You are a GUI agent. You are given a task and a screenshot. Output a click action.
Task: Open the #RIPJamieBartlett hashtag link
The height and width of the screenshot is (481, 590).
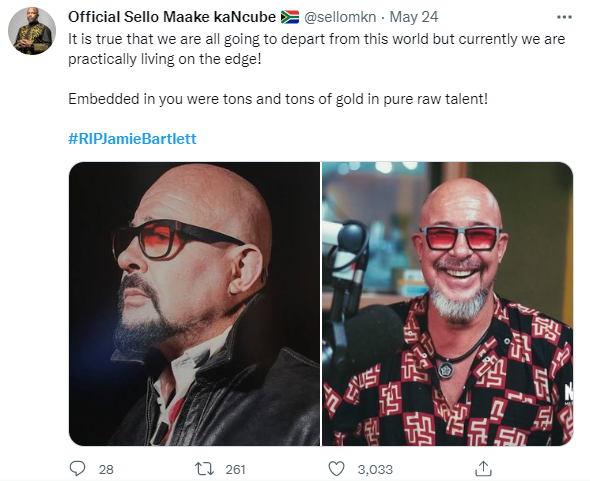coord(132,139)
